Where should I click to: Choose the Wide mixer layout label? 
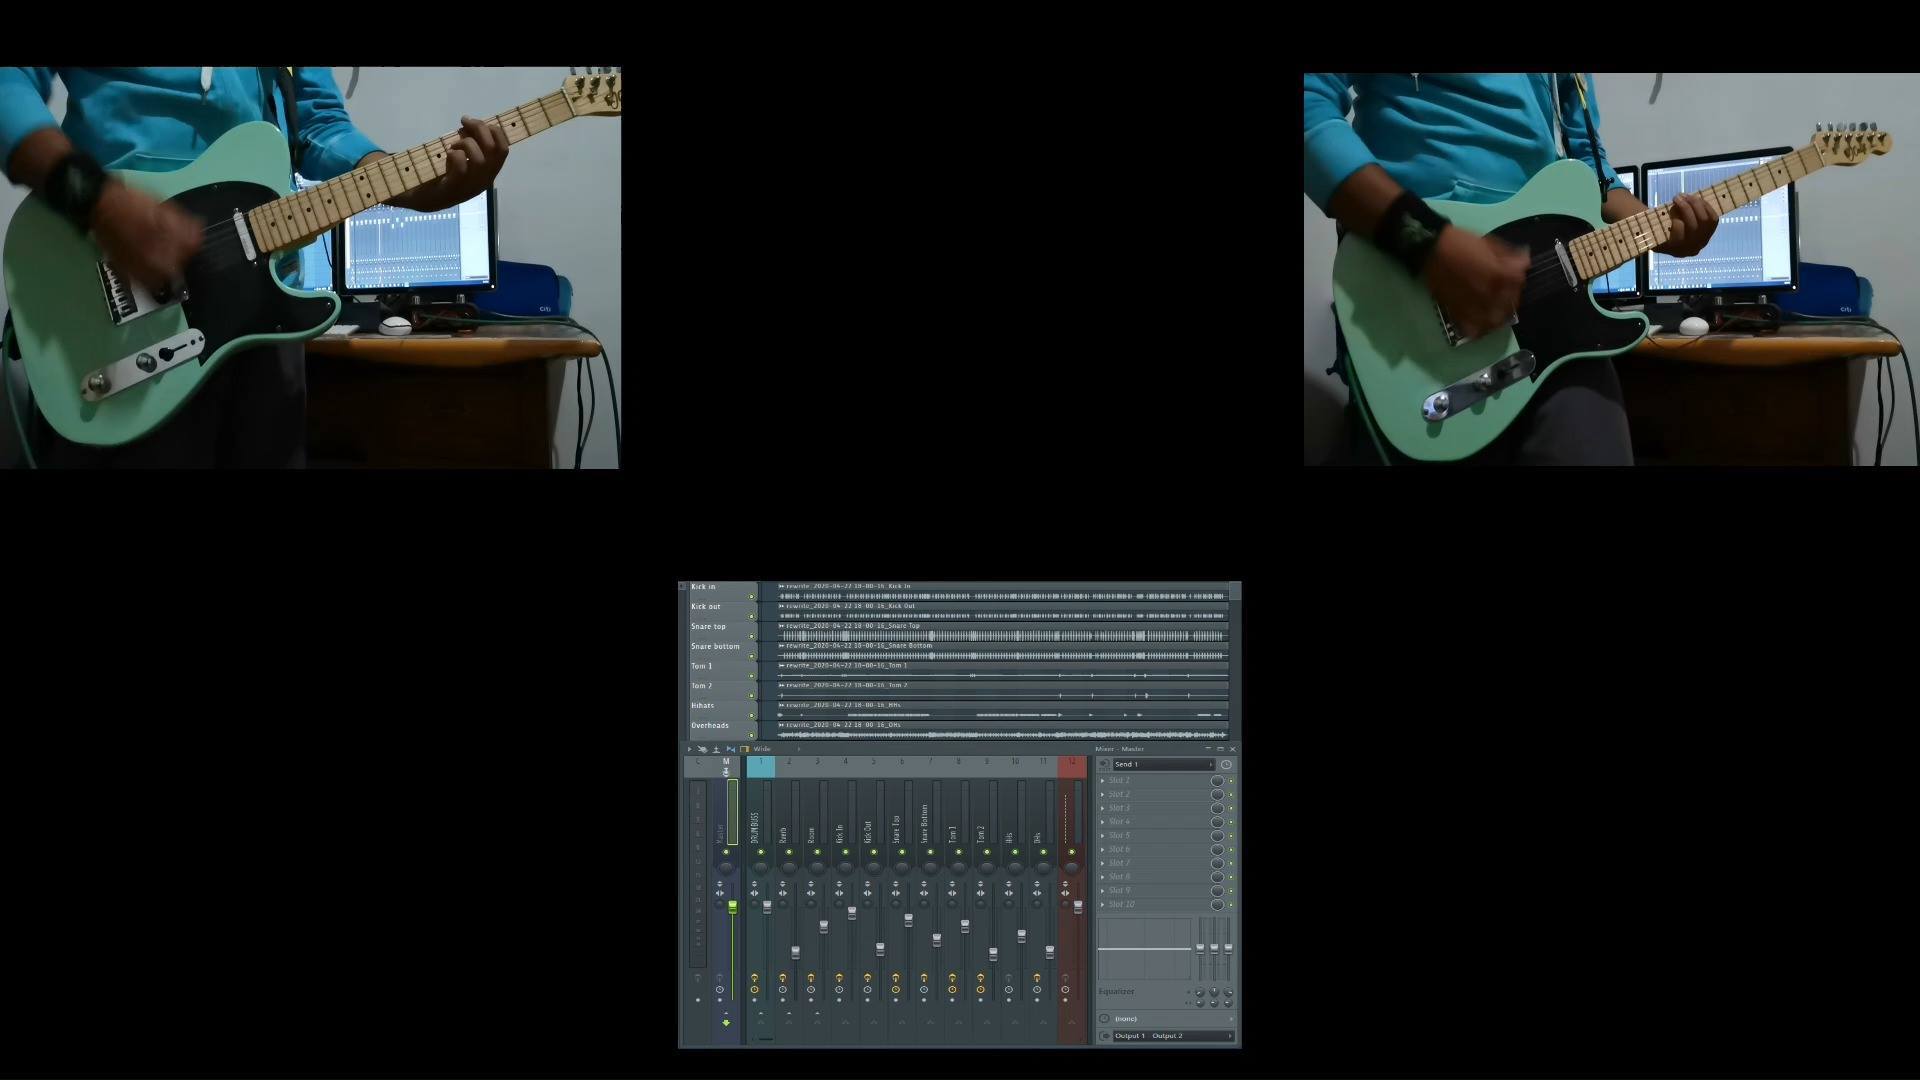(x=762, y=749)
